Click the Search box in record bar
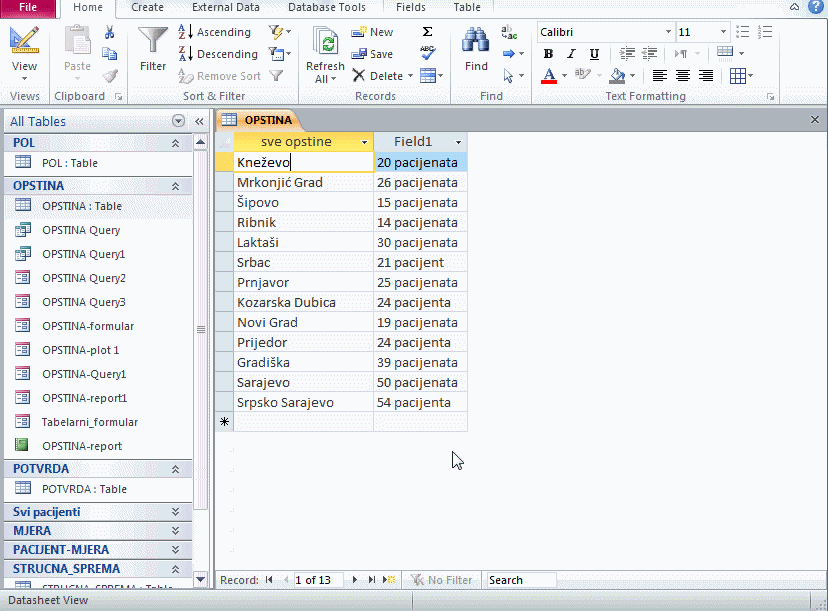The width and height of the screenshot is (828, 611). 521,580
